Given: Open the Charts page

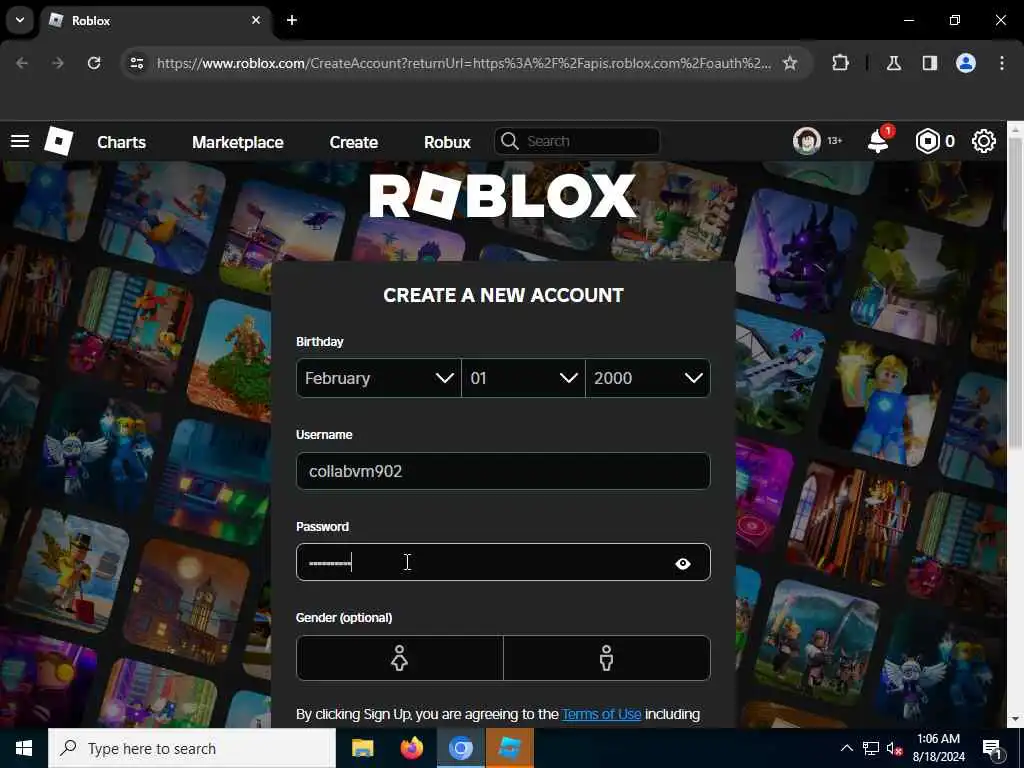Looking at the screenshot, I should tap(121, 142).
